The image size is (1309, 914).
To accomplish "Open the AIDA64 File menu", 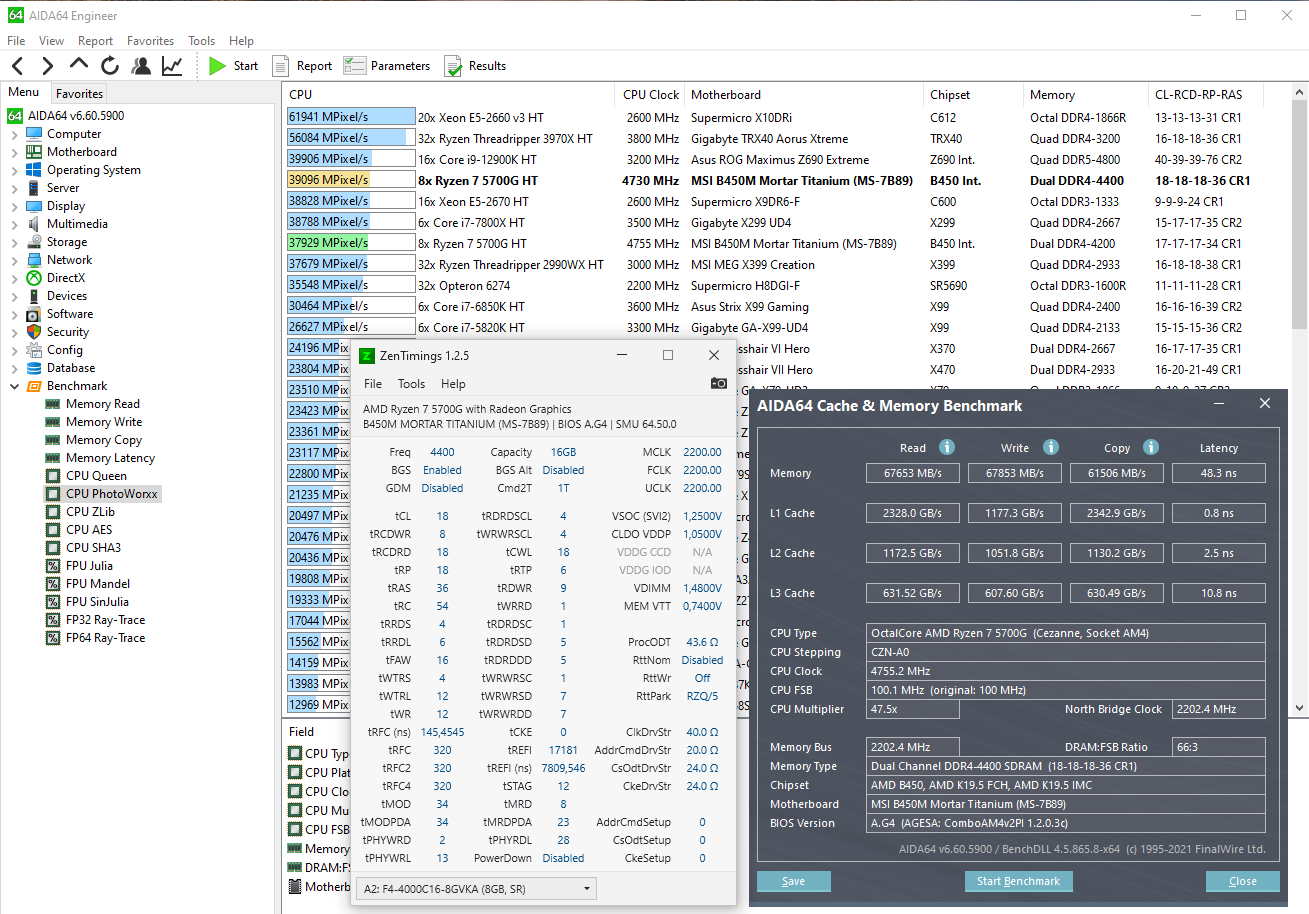I will pyautogui.click(x=16, y=41).
